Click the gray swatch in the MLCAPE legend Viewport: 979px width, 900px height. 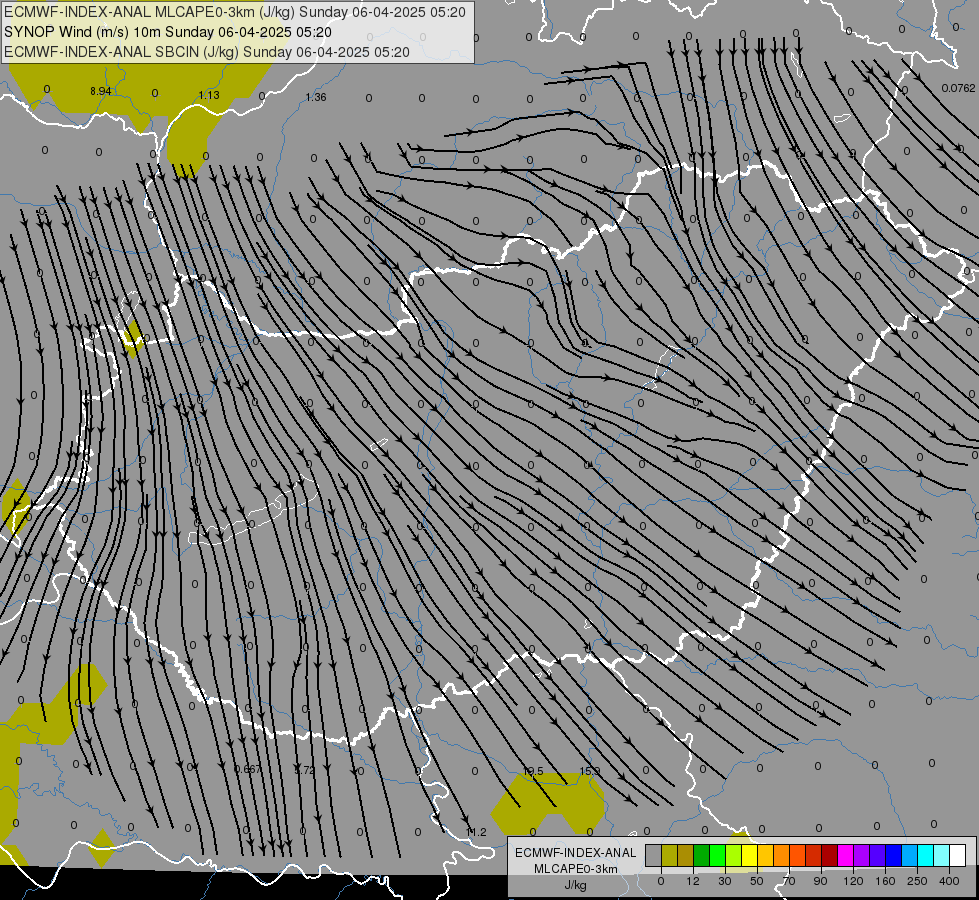click(654, 855)
